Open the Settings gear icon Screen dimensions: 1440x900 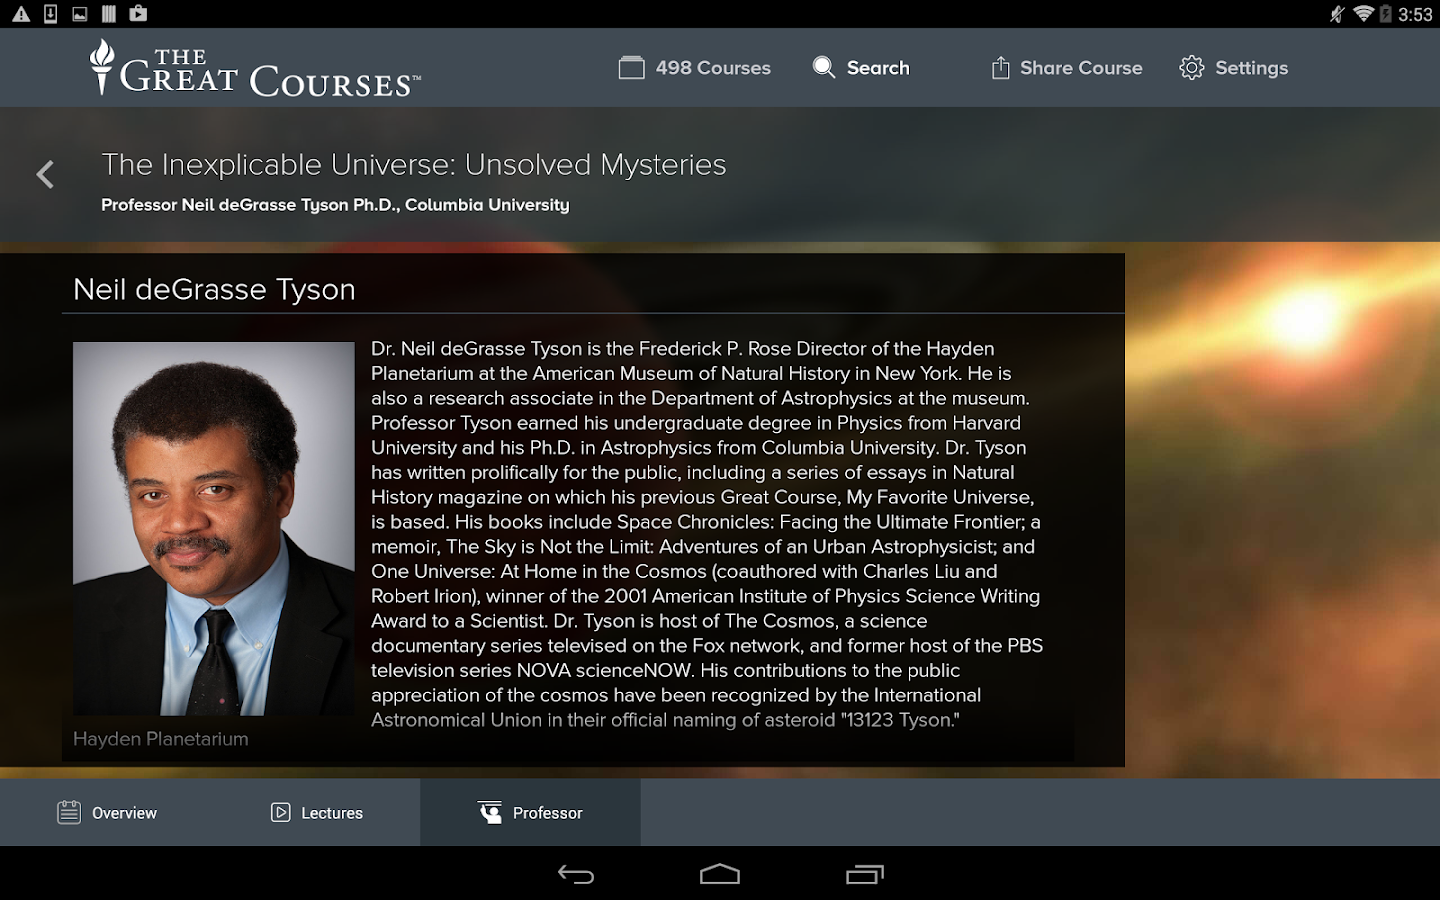1192,67
